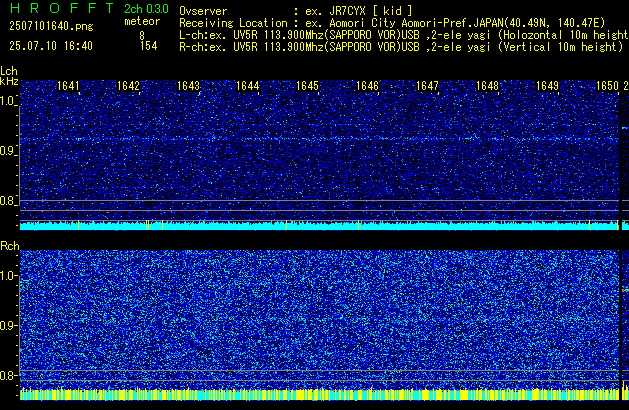The height and width of the screenshot is (410, 629).
Task: Click the 0.8 frequency label on Rch
Action: (x=7, y=375)
